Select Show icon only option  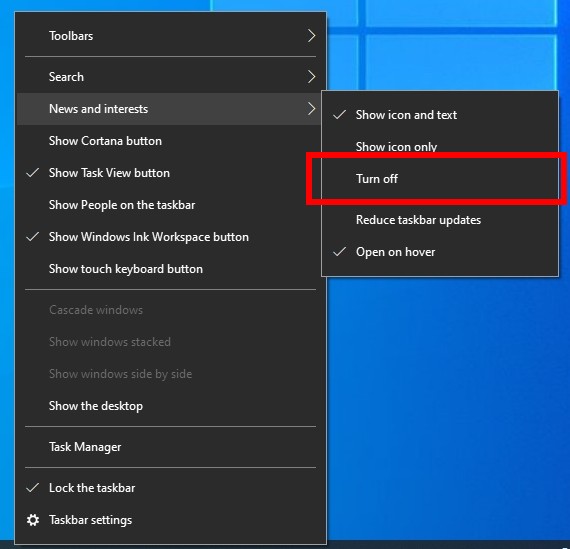[440, 147]
